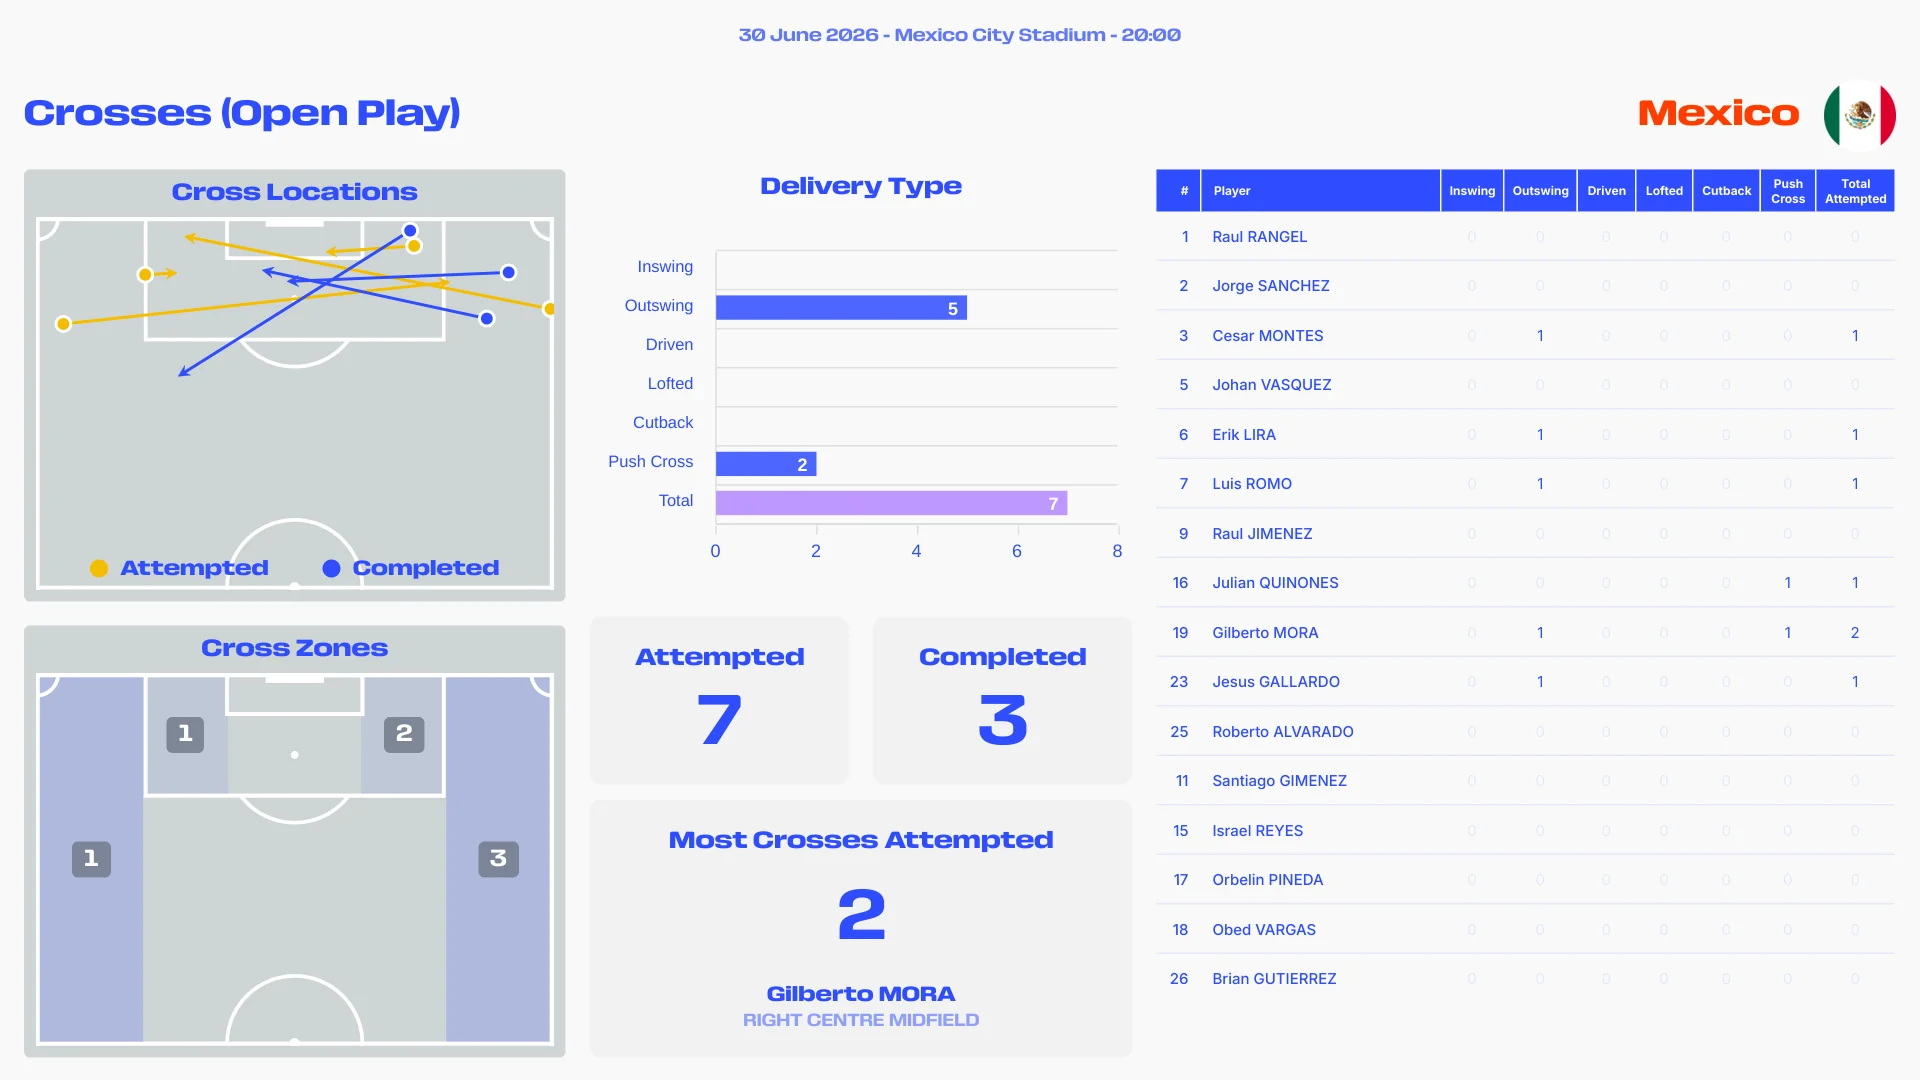Select zone 1 badge on left flank
Screen dimensions: 1920x1080
coord(91,858)
